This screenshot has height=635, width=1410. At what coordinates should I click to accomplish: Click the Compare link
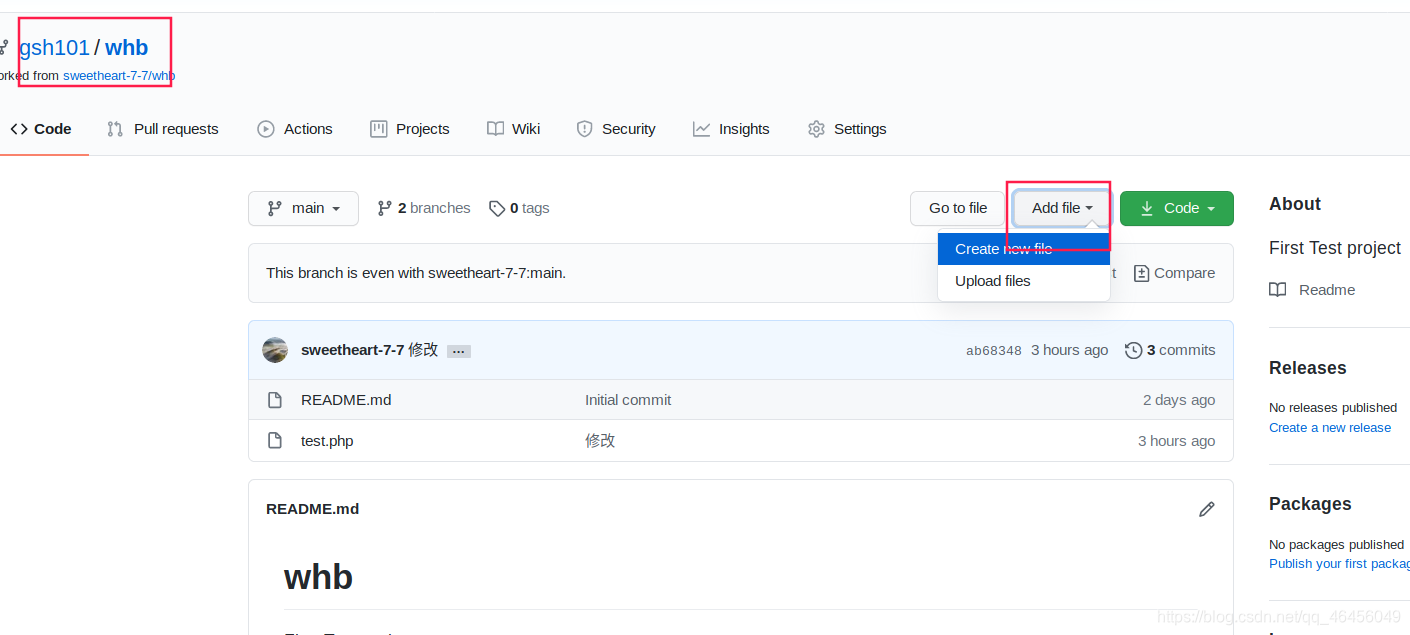[x=1175, y=273]
